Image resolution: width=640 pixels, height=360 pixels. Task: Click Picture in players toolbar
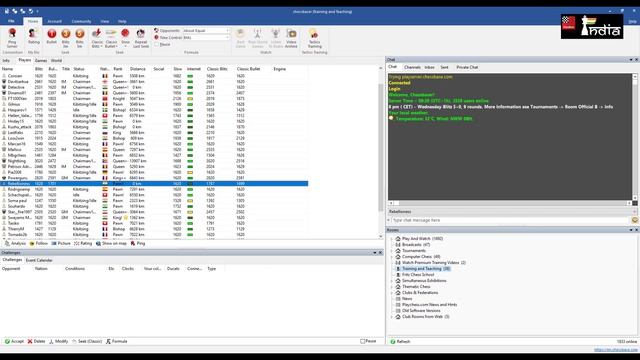61,243
